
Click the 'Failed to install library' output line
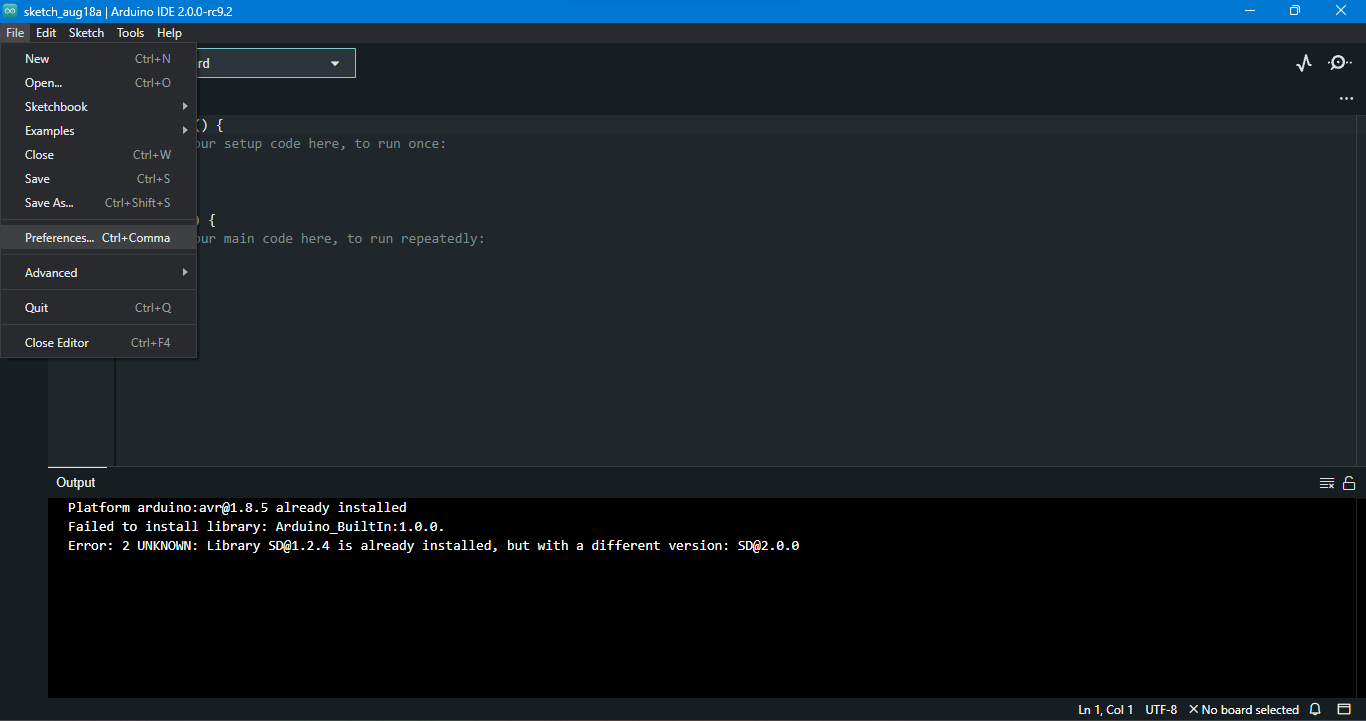click(x=256, y=527)
